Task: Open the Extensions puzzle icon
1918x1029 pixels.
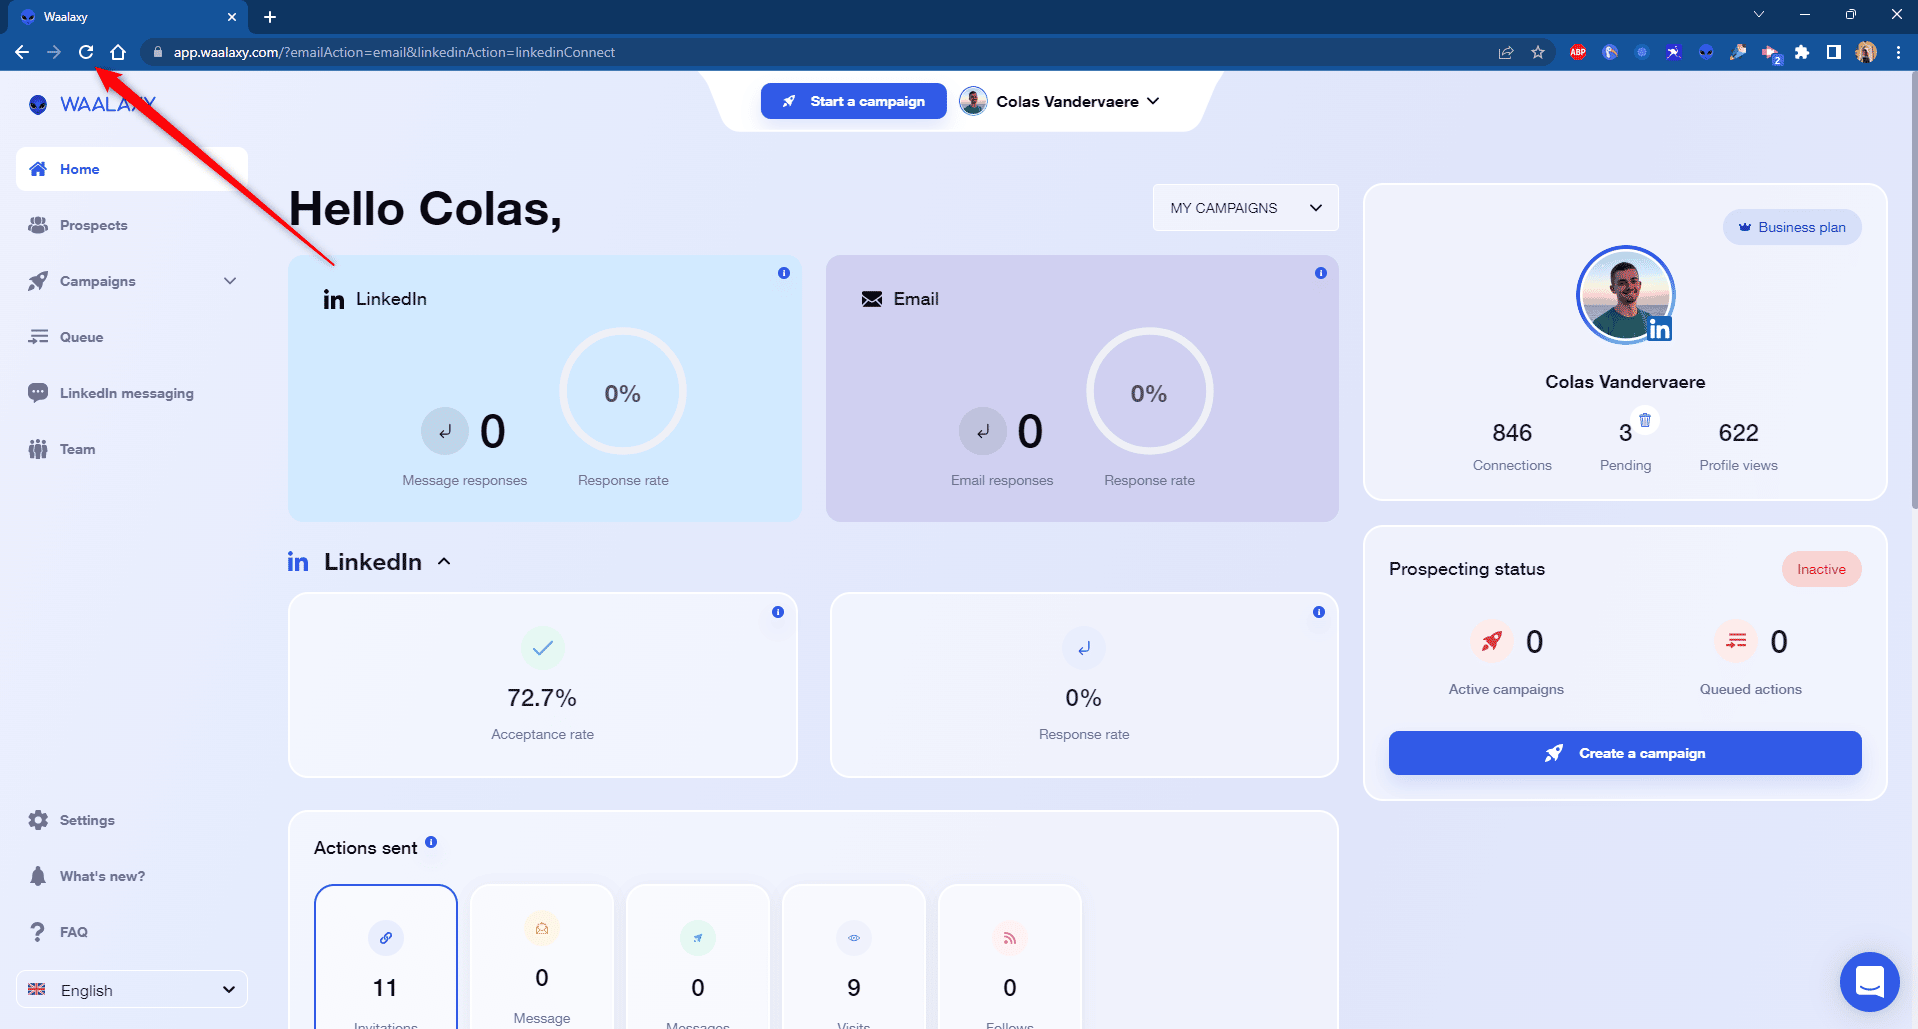Action: [1802, 52]
